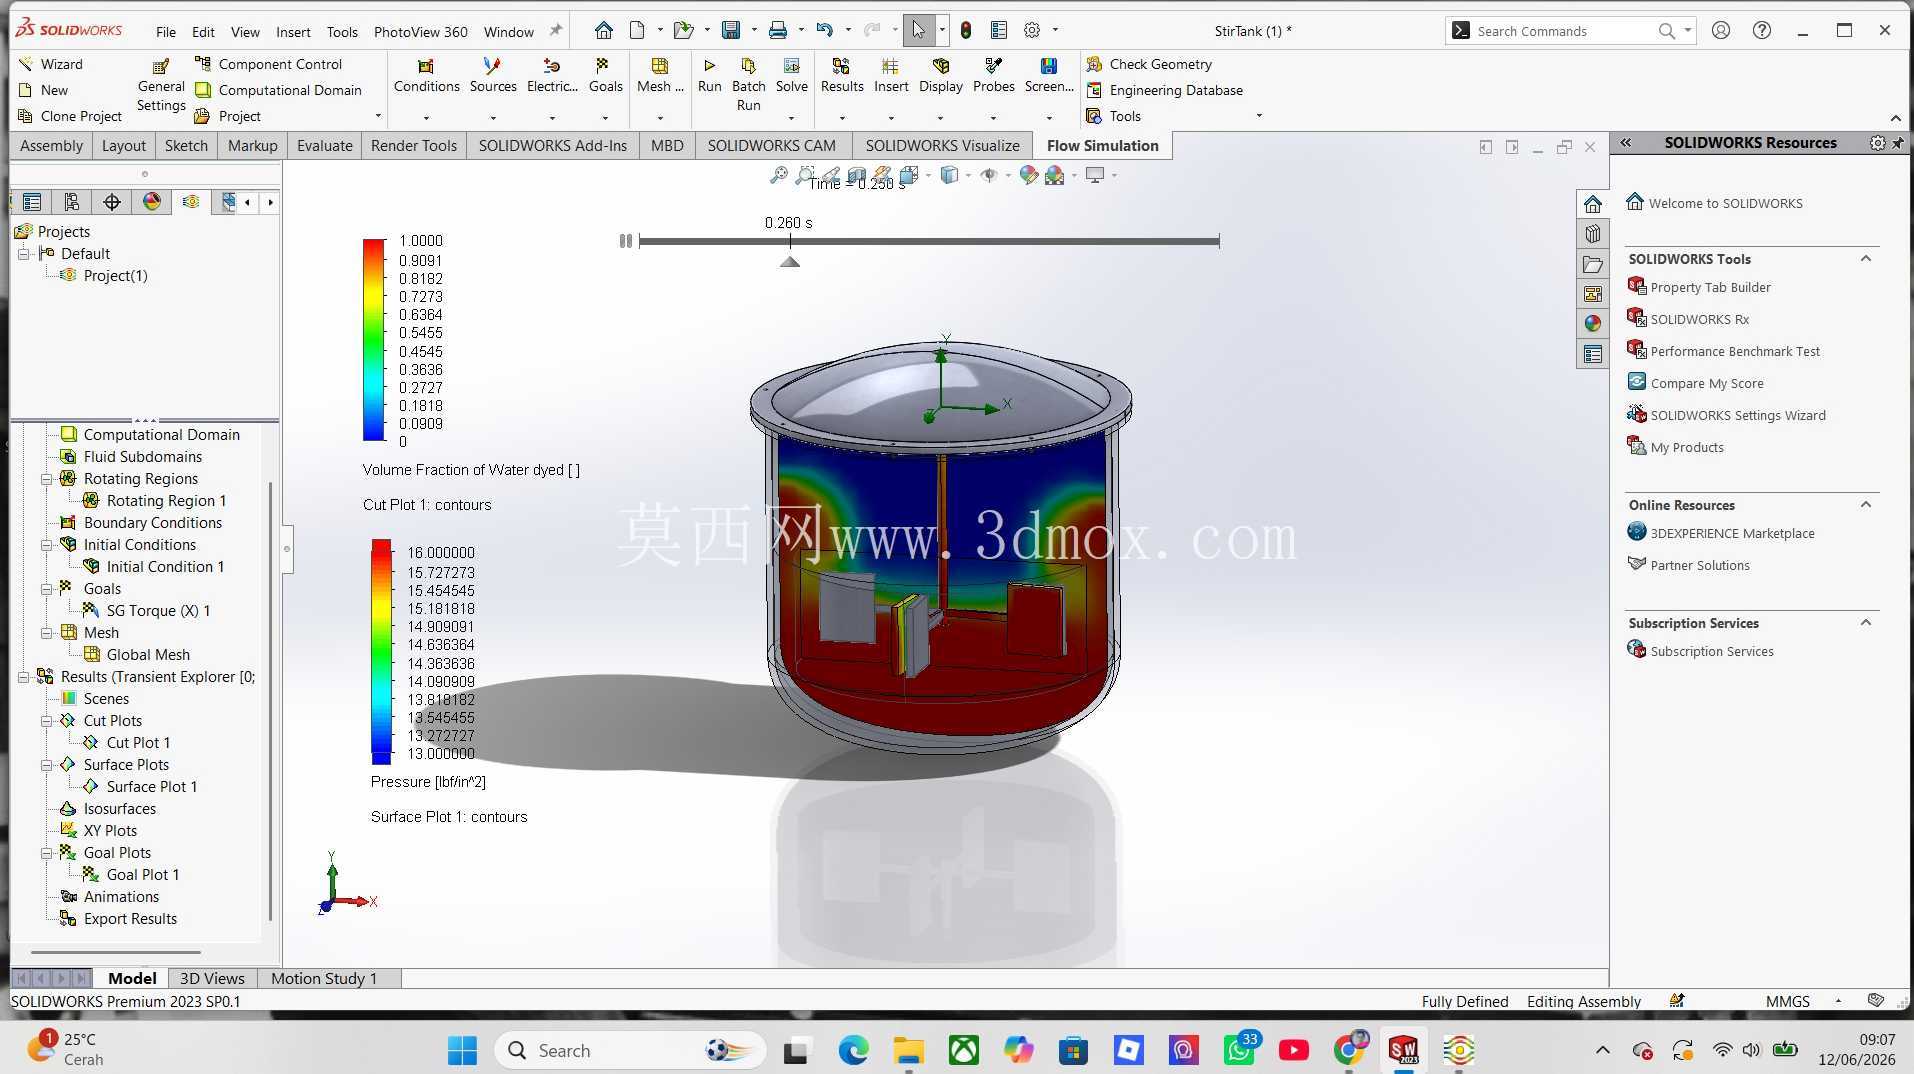Open Batch Run
The width and height of the screenshot is (1914, 1074).
(x=748, y=84)
